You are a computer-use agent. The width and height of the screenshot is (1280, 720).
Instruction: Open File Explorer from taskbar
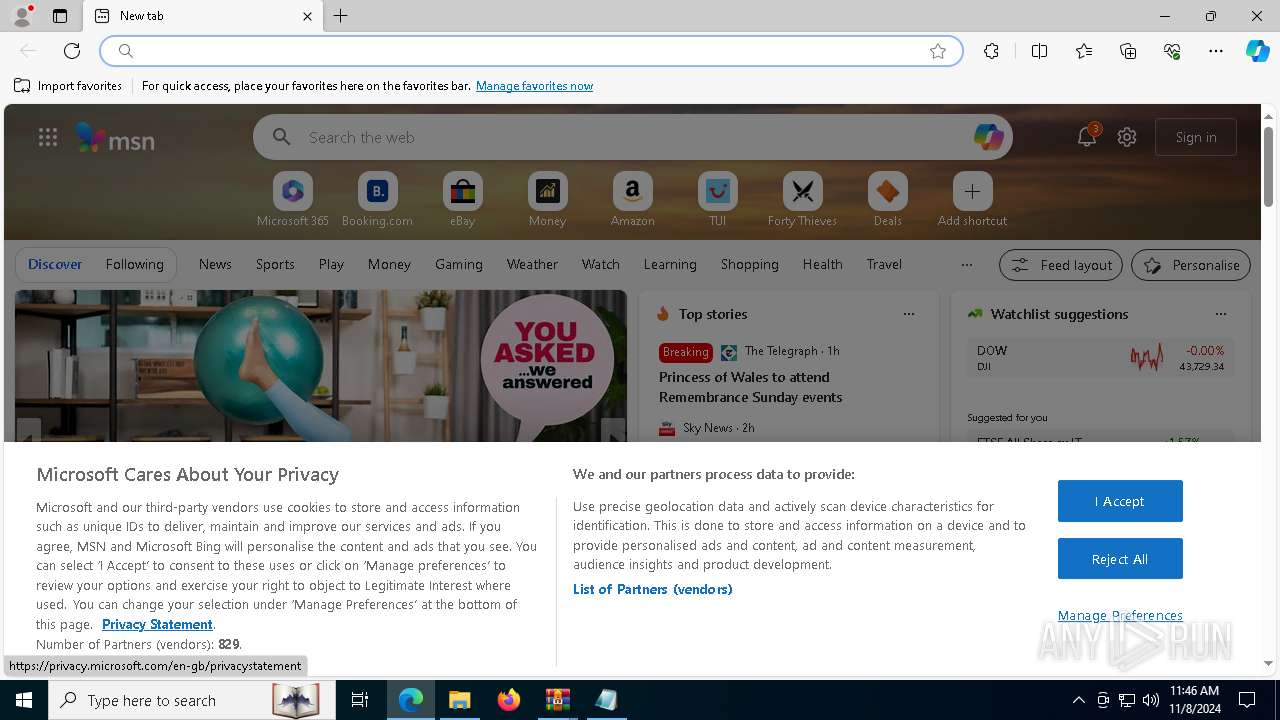tap(459, 700)
